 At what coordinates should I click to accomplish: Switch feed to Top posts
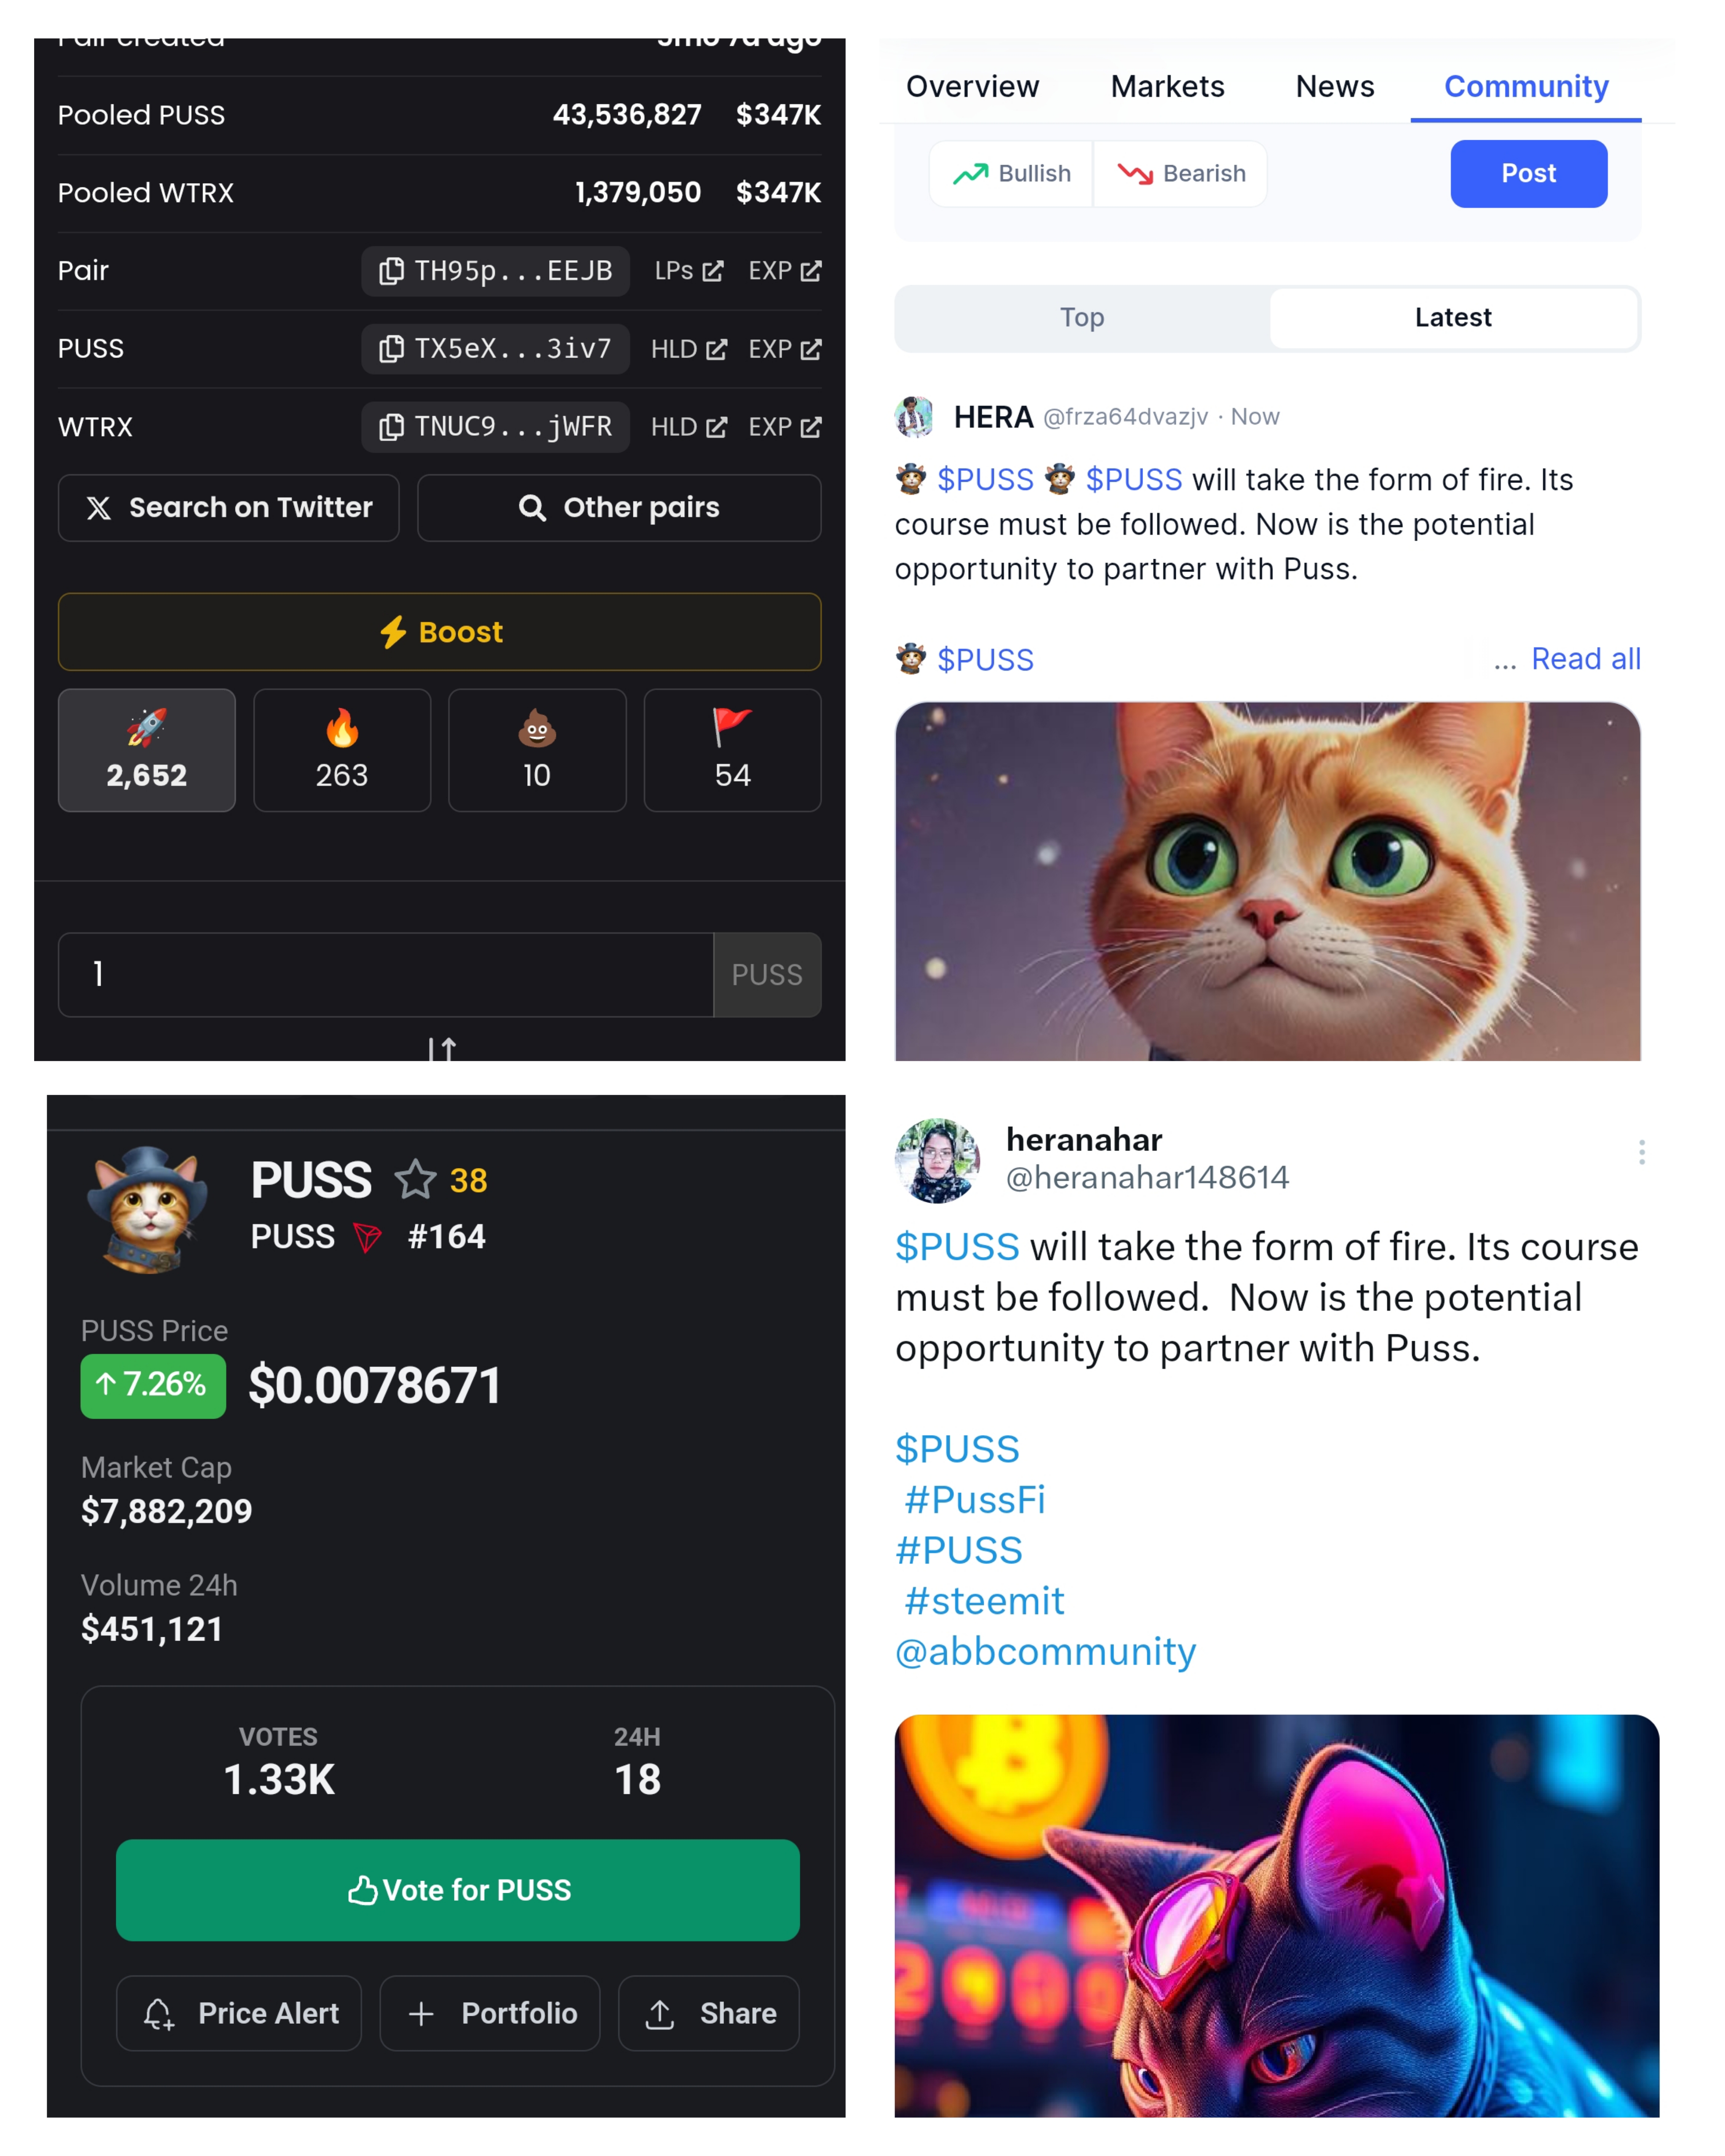1082,318
